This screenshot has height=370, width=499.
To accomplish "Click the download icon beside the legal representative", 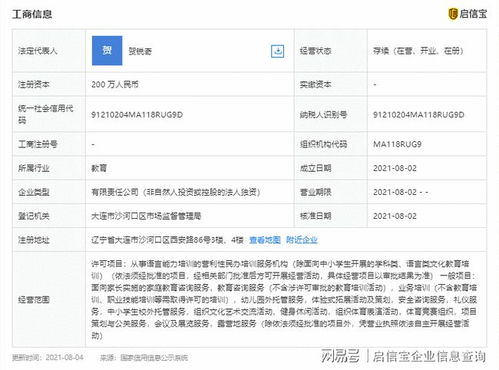I will pos(277,51).
